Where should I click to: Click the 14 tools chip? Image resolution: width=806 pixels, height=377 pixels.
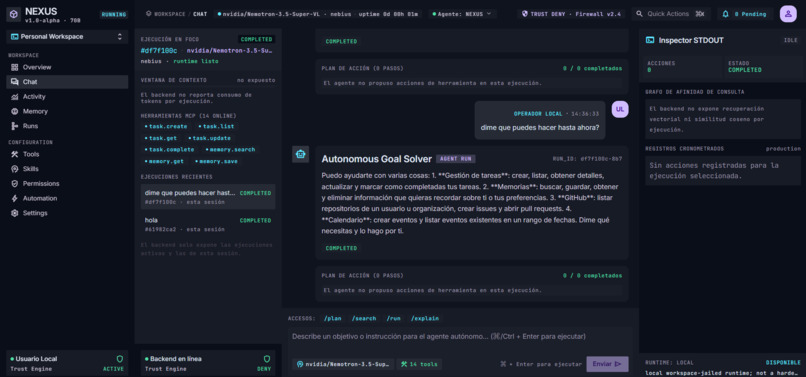click(419, 364)
